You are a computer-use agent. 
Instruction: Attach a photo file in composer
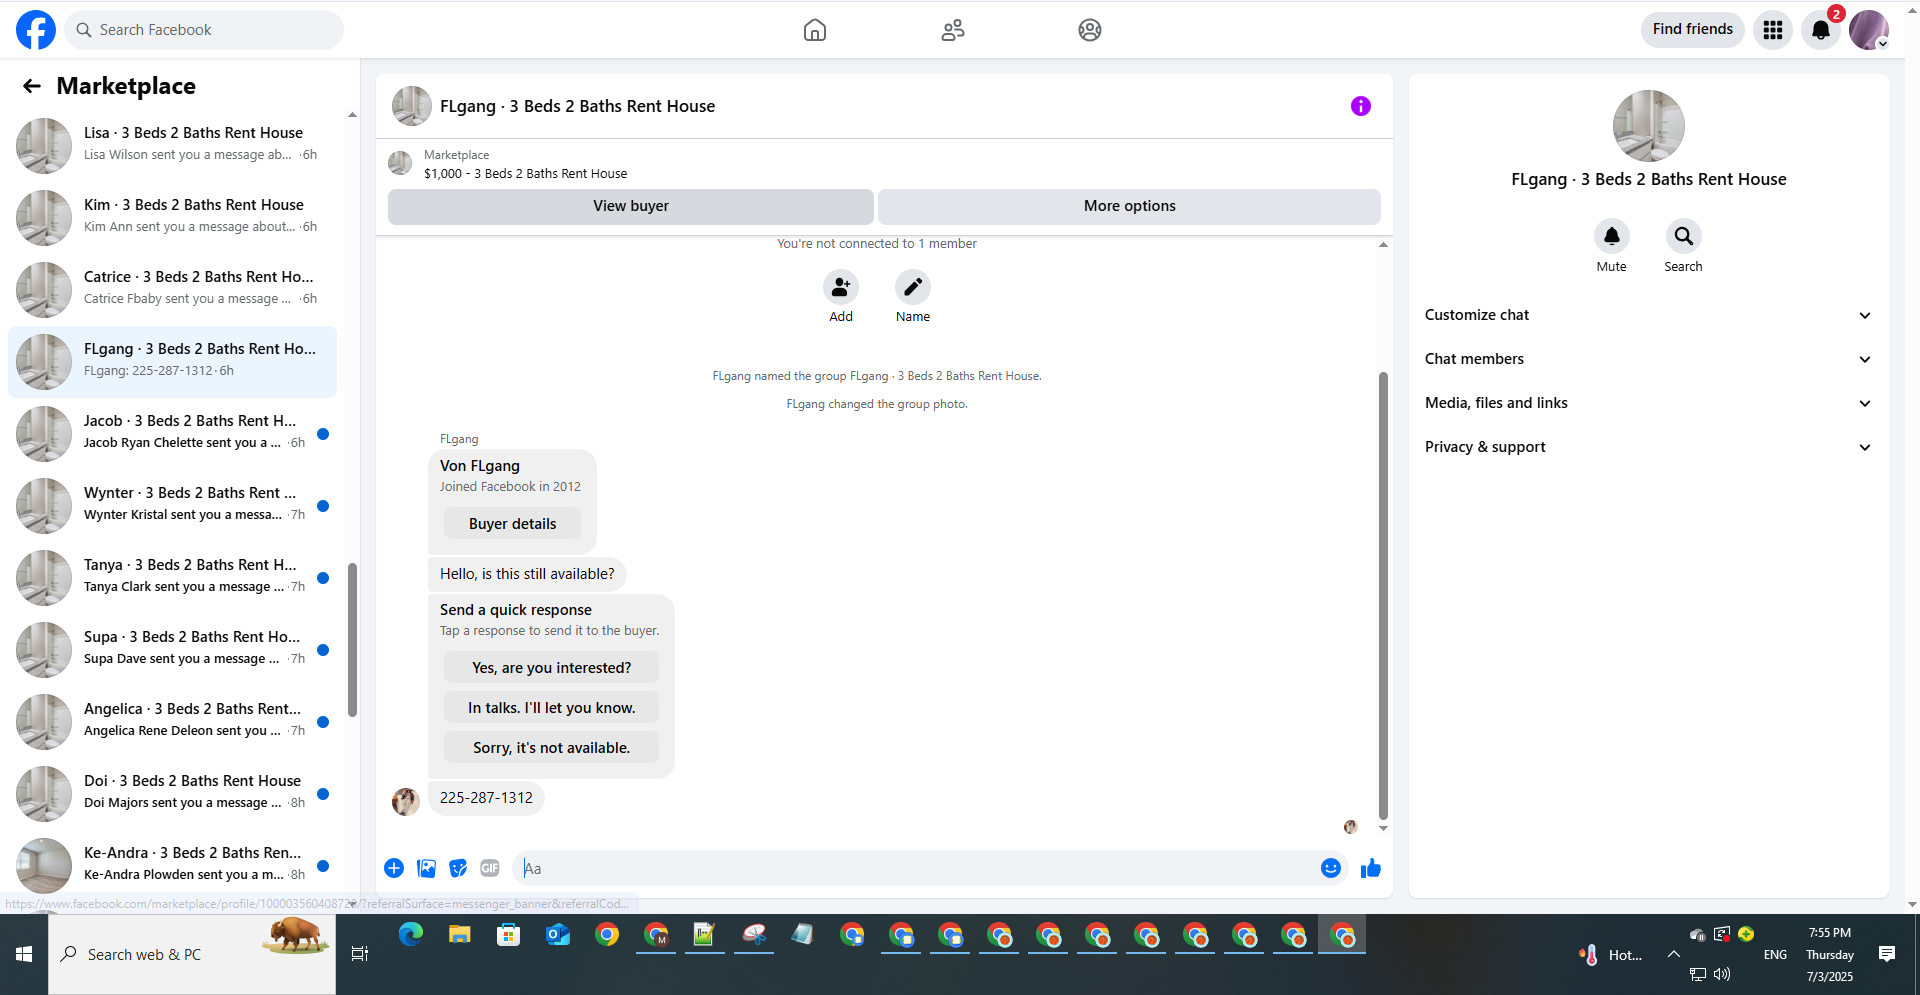(427, 868)
